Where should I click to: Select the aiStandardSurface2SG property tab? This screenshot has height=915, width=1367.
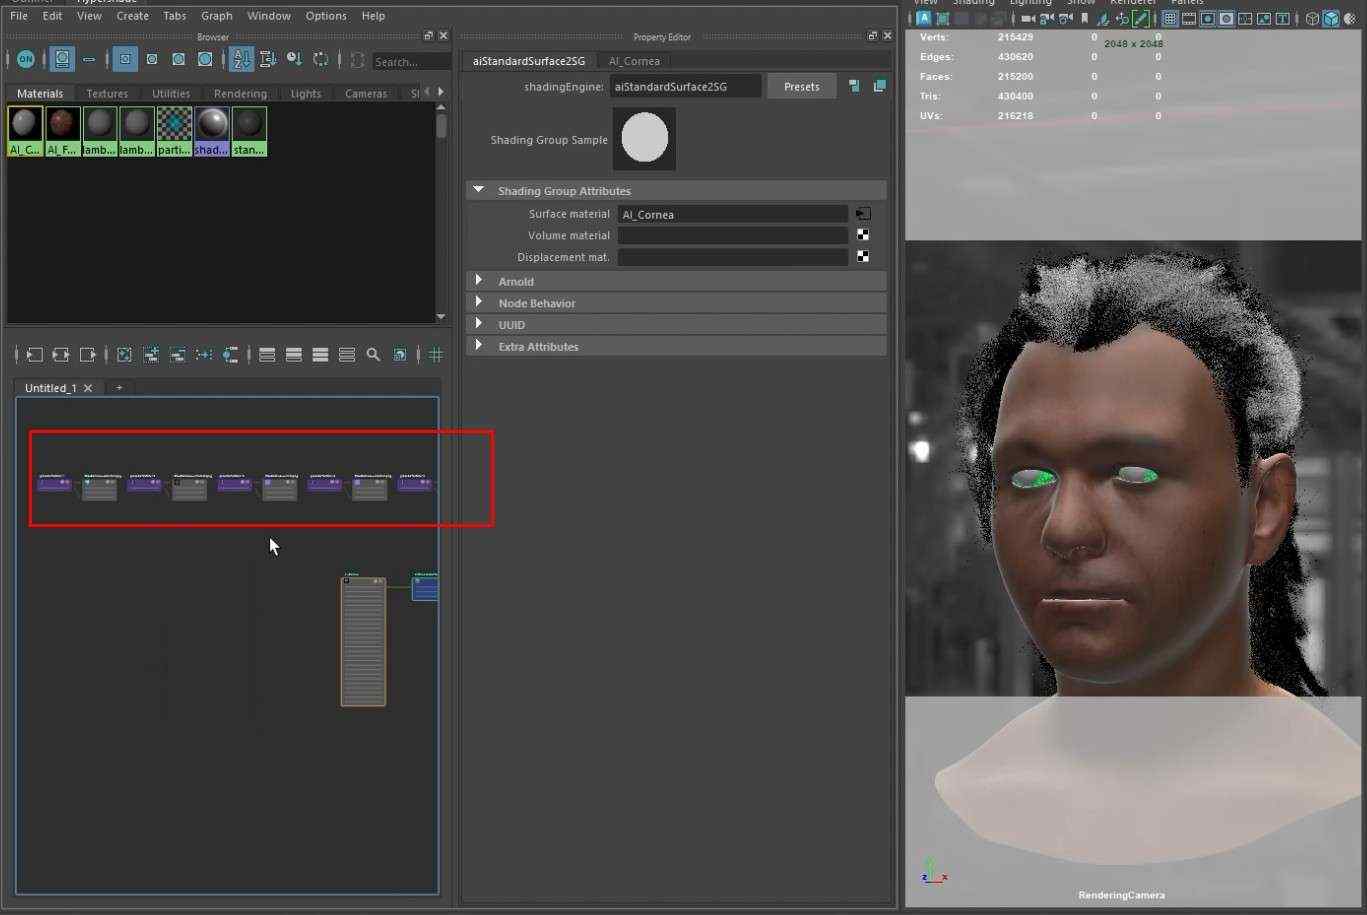click(529, 61)
